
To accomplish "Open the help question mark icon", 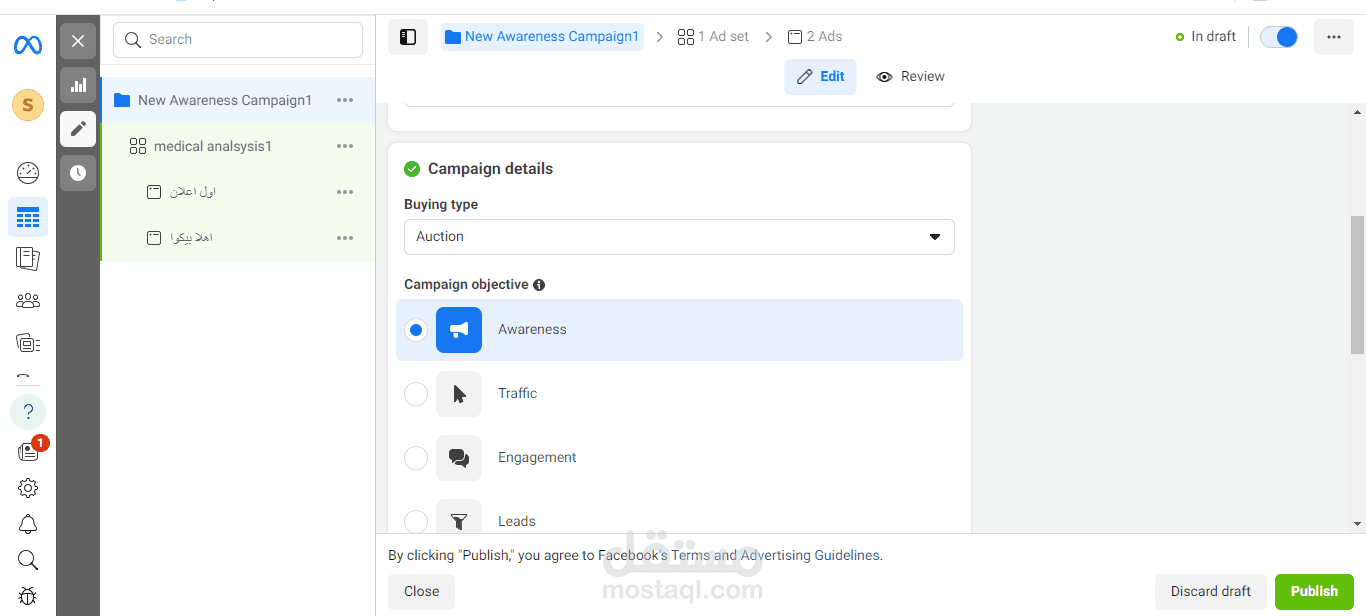I will (28, 411).
